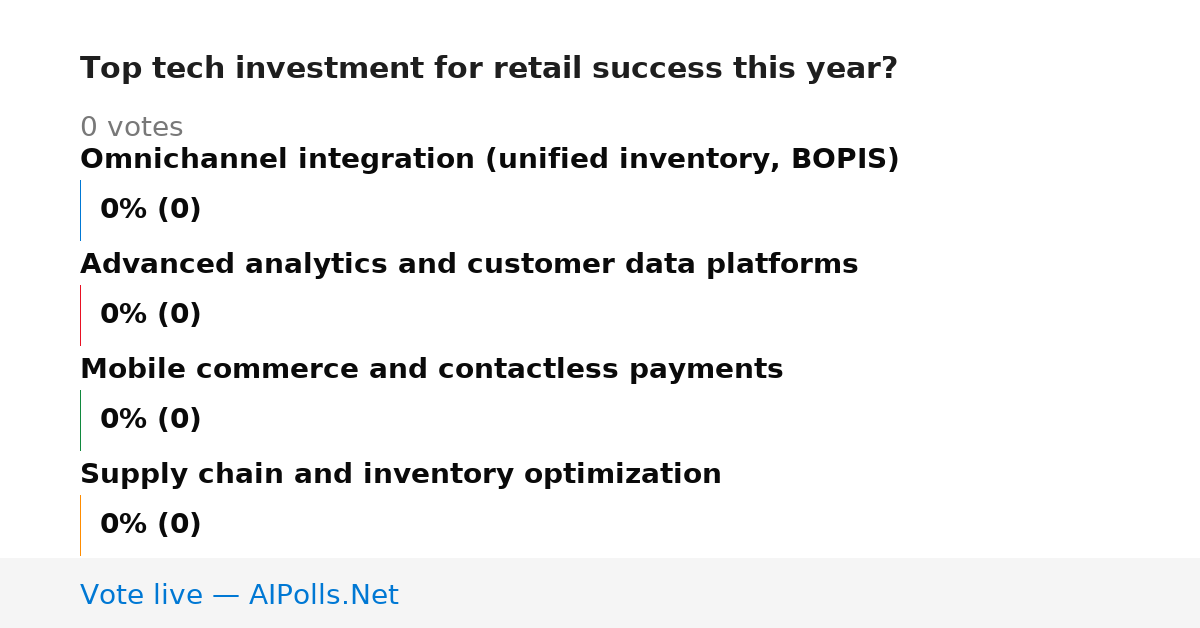Click the blue bar under Omnichannel integration

tap(80, 210)
